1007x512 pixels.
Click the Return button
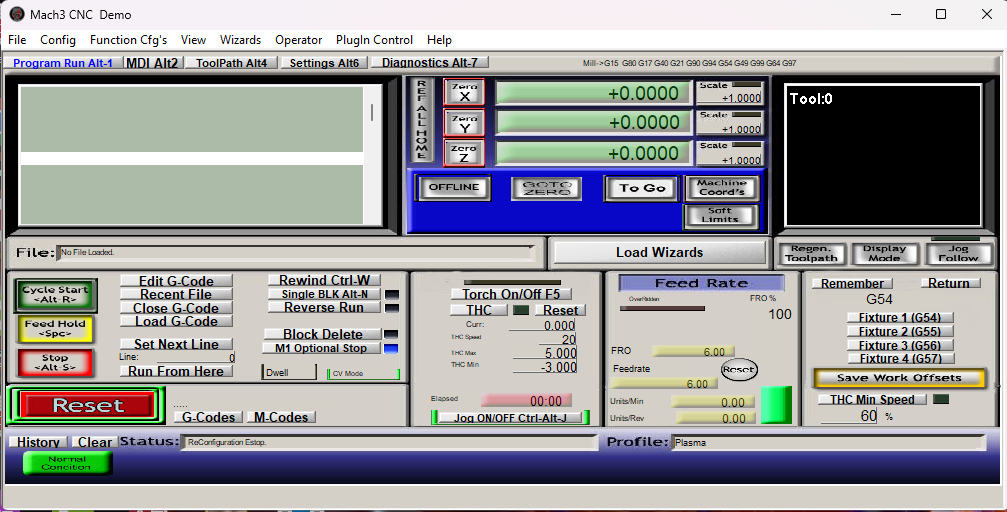[x=949, y=283]
